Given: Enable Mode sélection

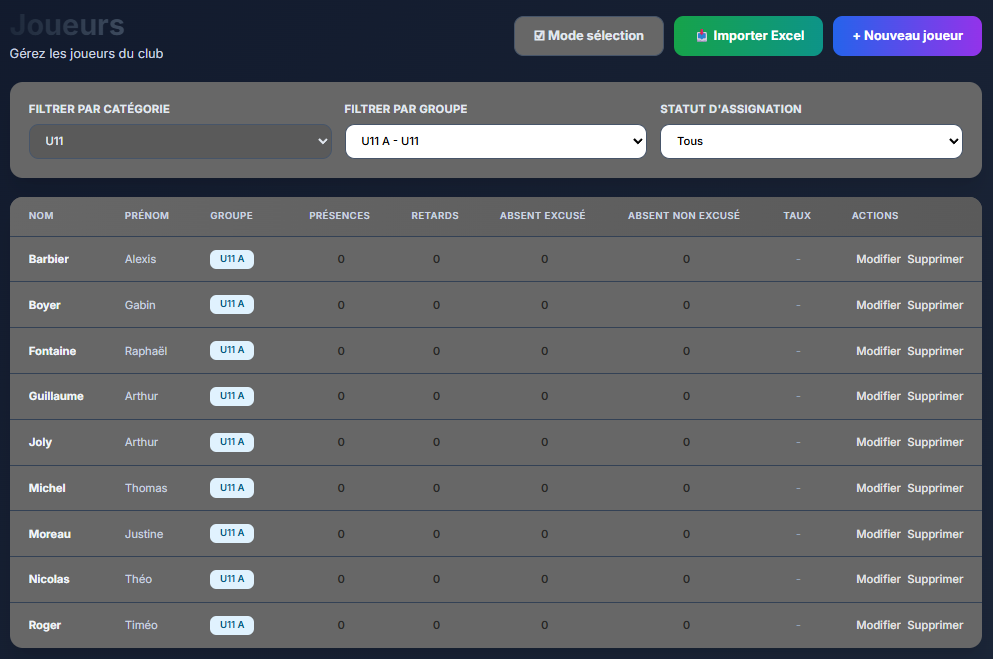Looking at the screenshot, I should (588, 35).
